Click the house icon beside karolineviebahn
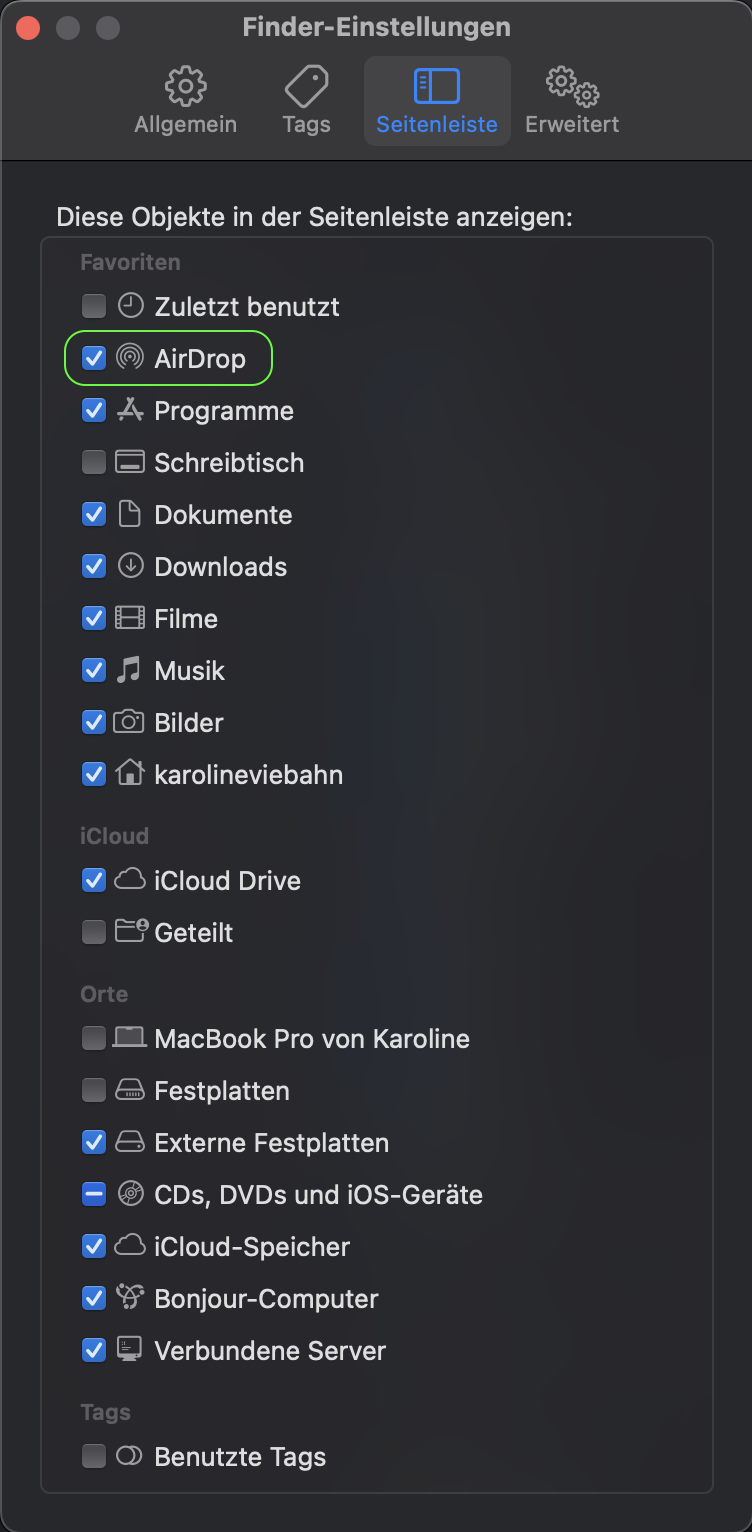The width and height of the screenshot is (752, 1532). tap(130, 774)
